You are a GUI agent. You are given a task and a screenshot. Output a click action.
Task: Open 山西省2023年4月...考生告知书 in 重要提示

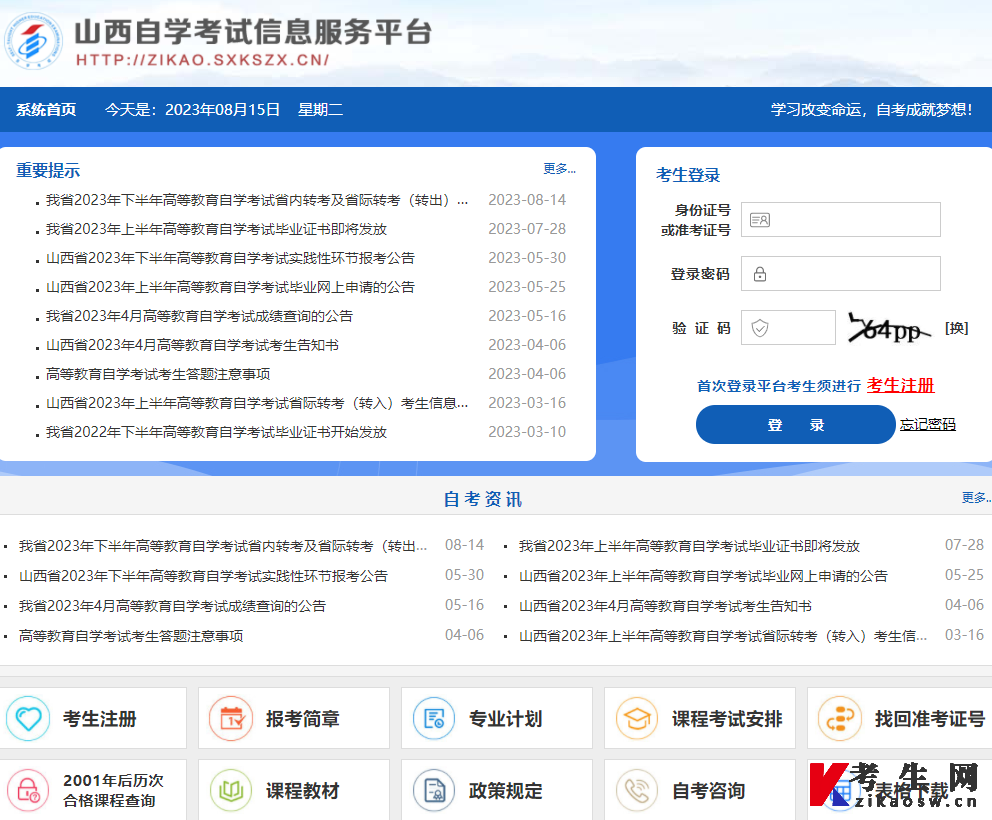click(192, 345)
